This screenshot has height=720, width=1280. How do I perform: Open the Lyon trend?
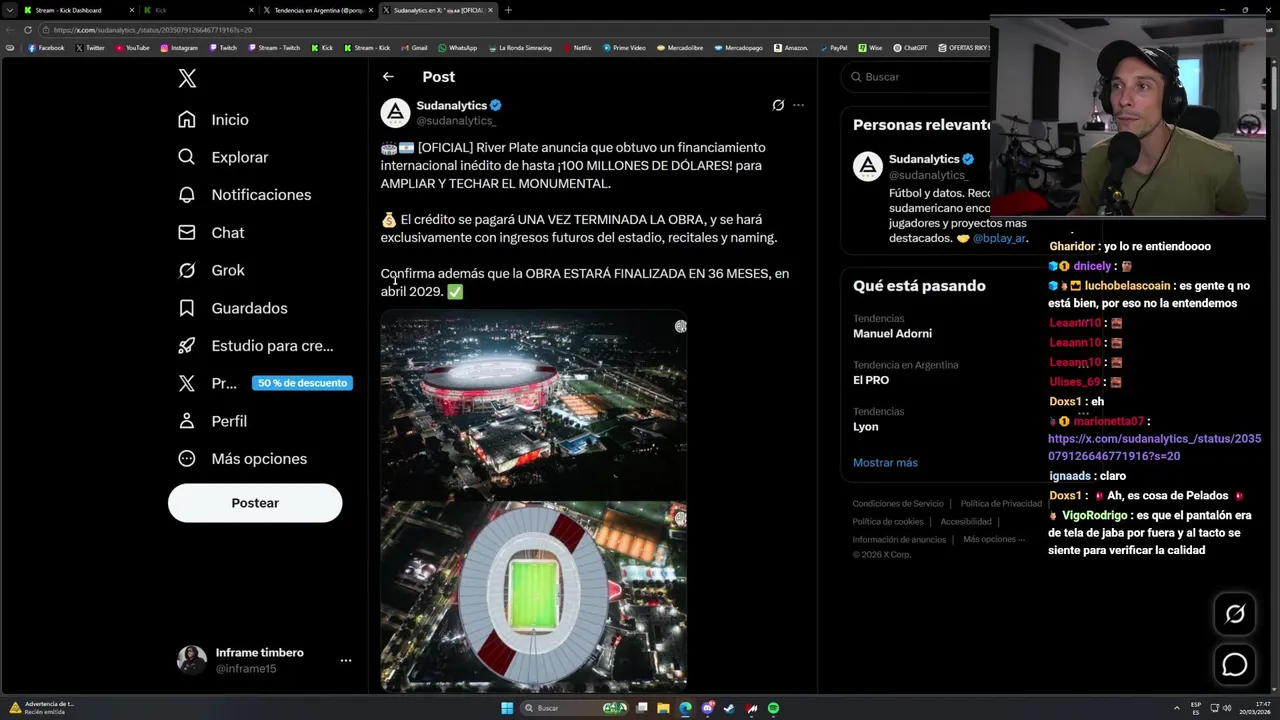click(x=866, y=426)
